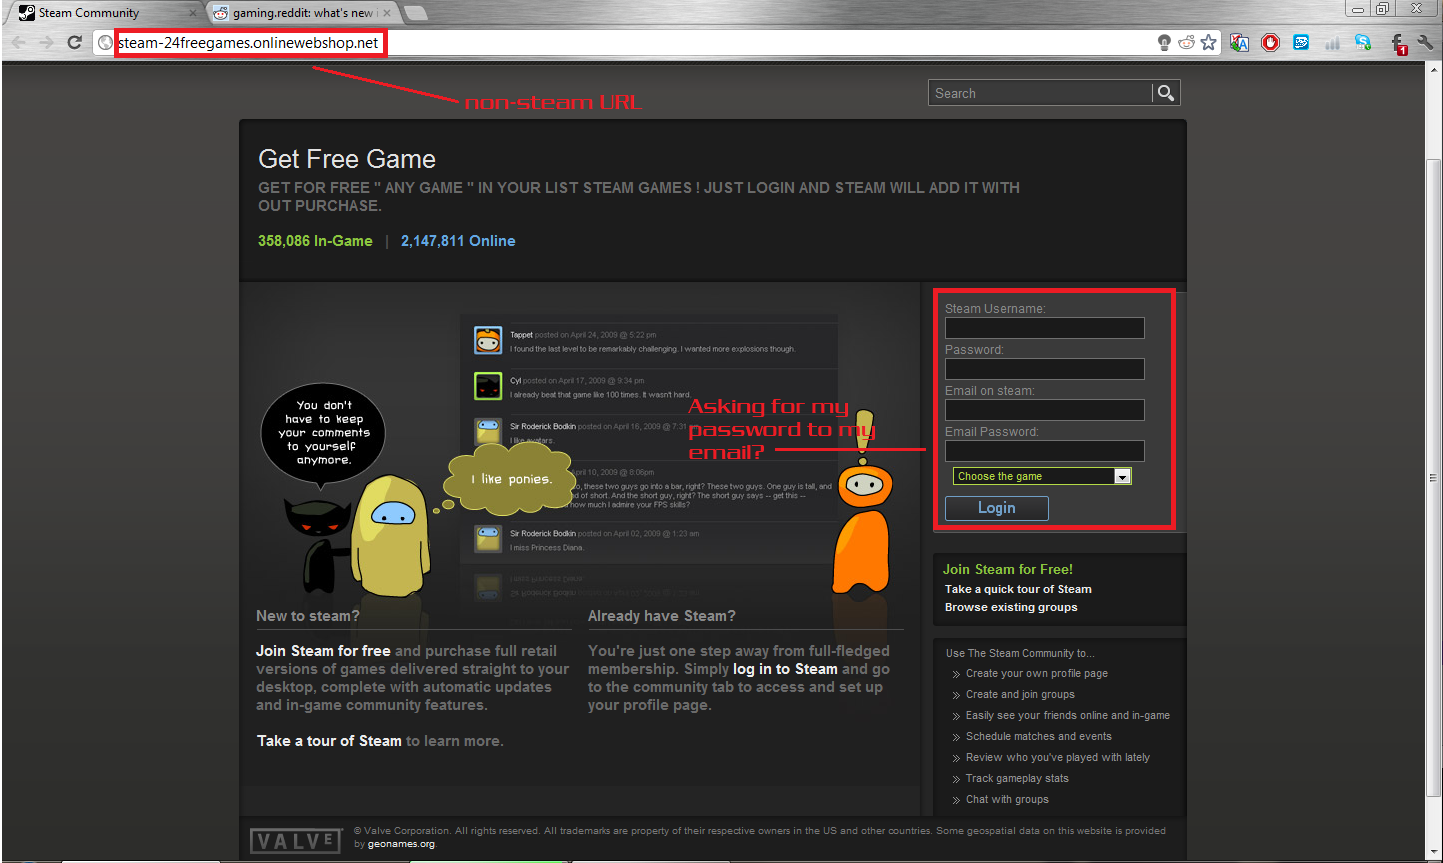Open a new browser tab
This screenshot has width=1443, height=863.
[416, 13]
